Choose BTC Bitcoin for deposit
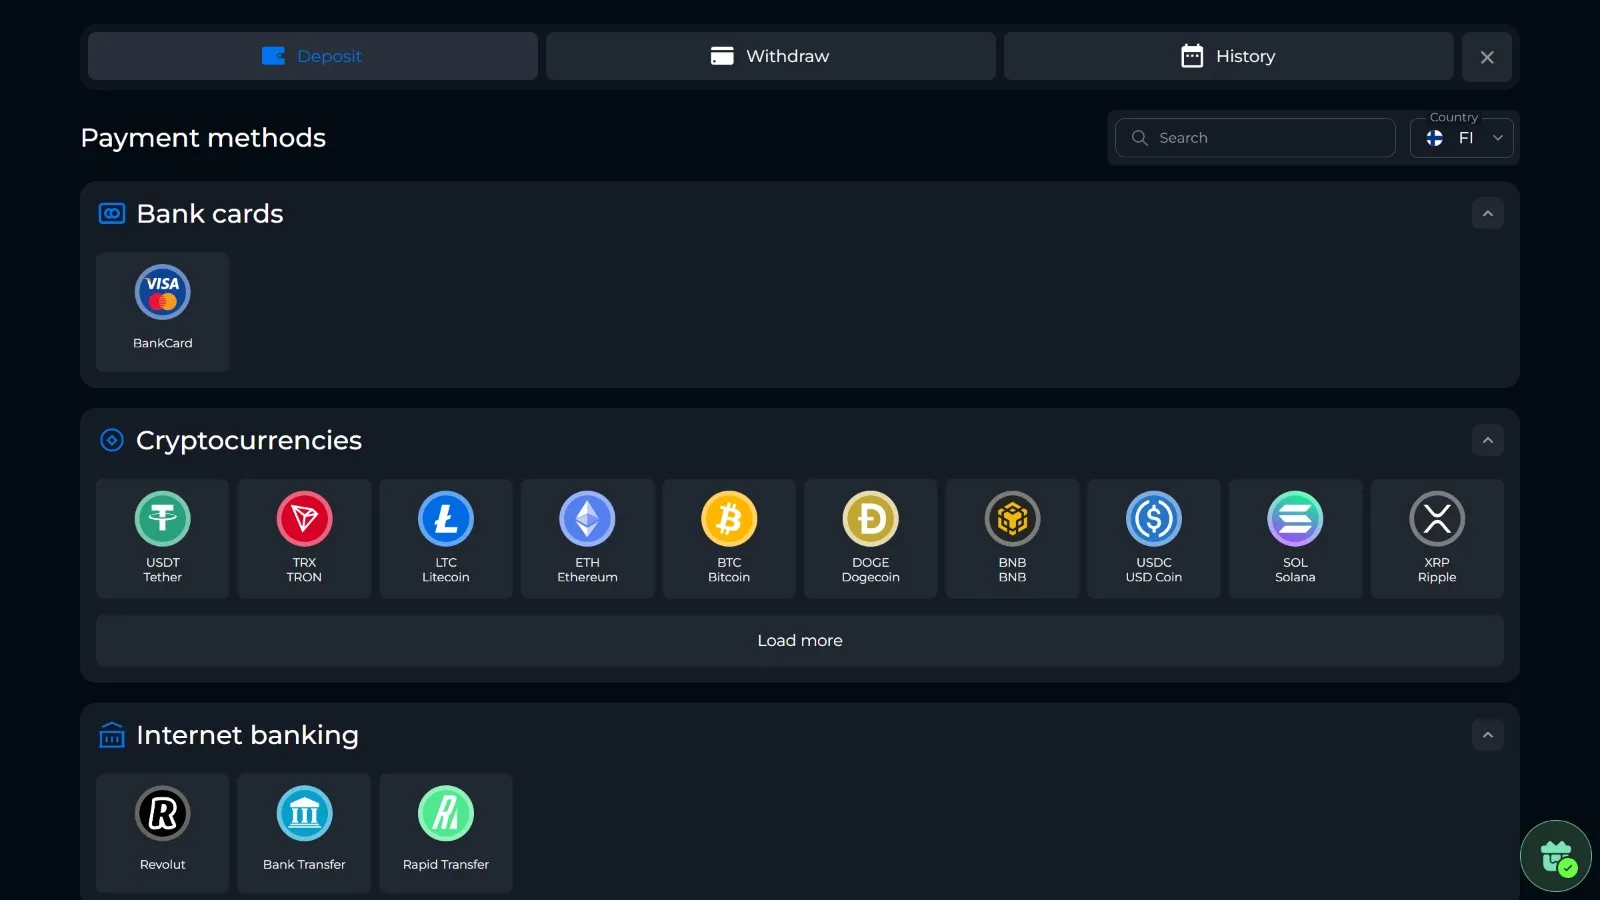 pos(729,538)
